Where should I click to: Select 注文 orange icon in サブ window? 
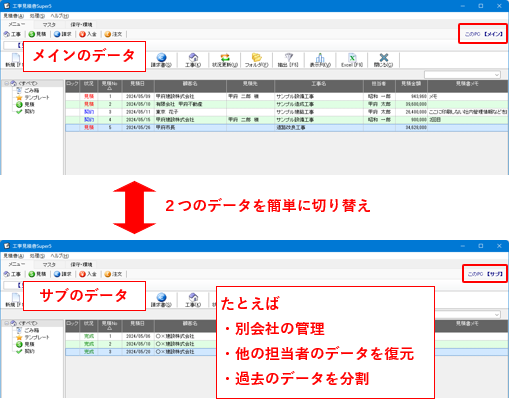pyautogui.click(x=113, y=274)
